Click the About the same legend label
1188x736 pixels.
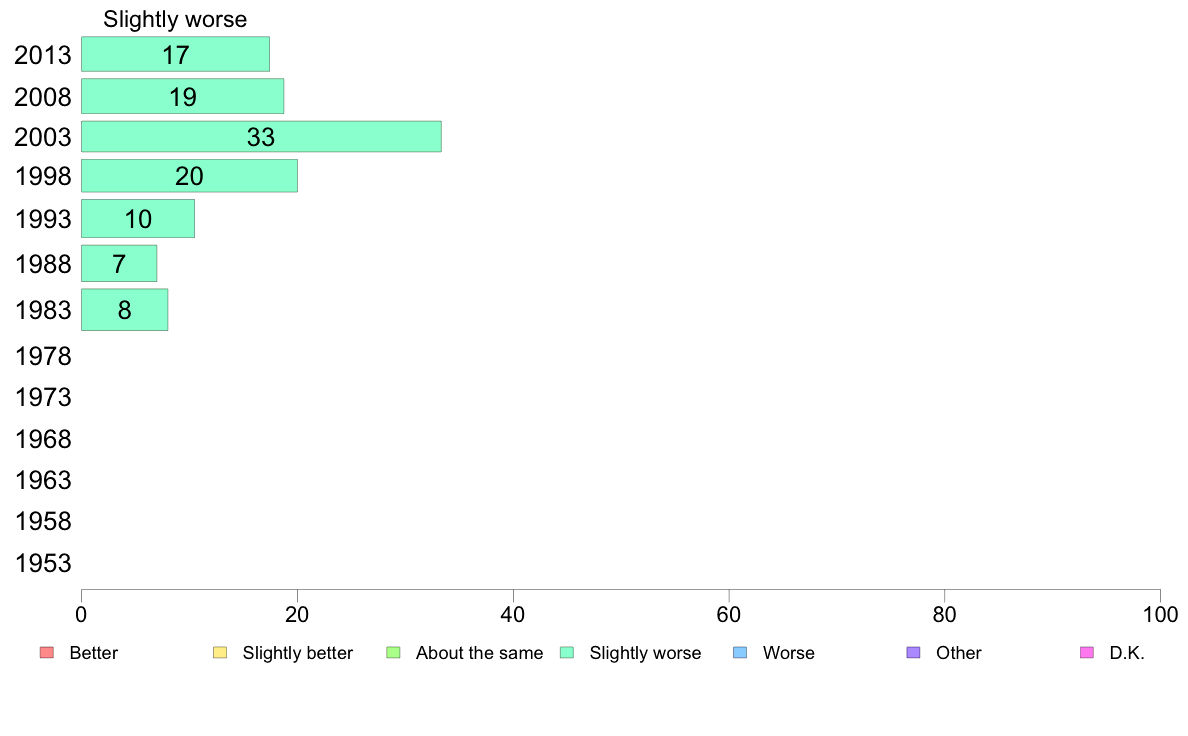coord(479,653)
